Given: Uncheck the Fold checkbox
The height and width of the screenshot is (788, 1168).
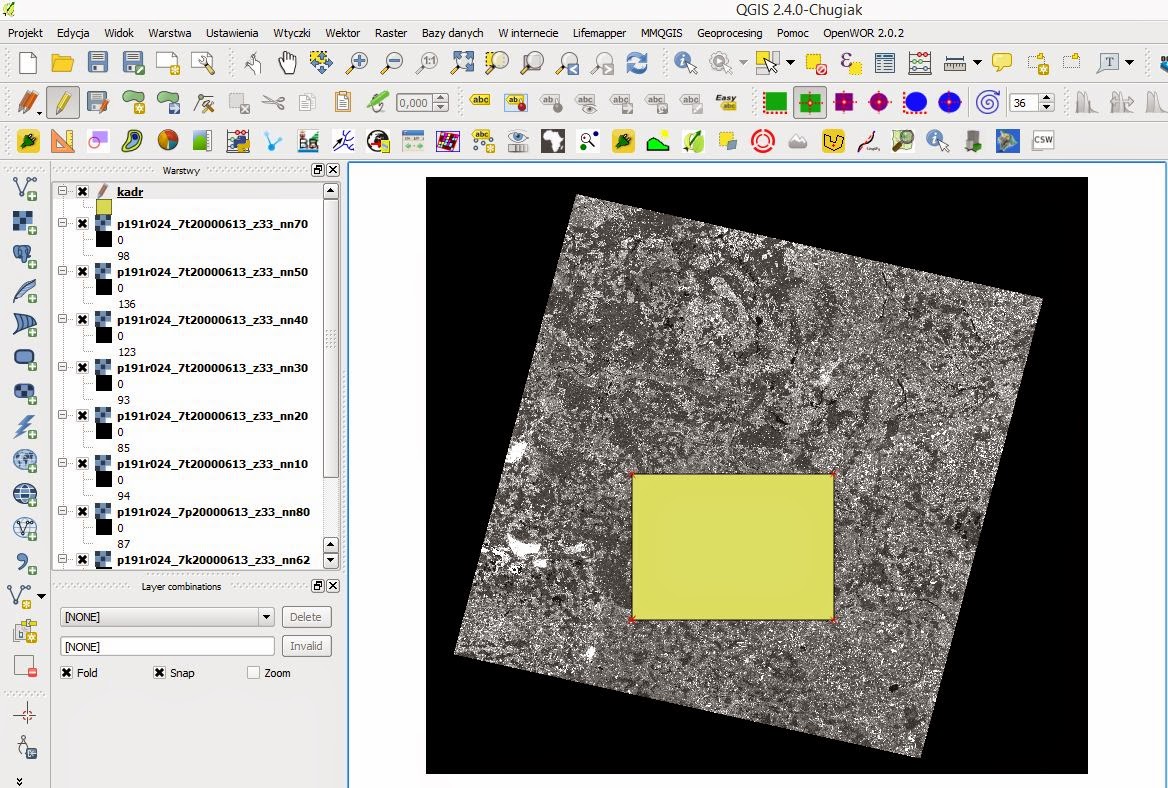Looking at the screenshot, I should point(67,673).
